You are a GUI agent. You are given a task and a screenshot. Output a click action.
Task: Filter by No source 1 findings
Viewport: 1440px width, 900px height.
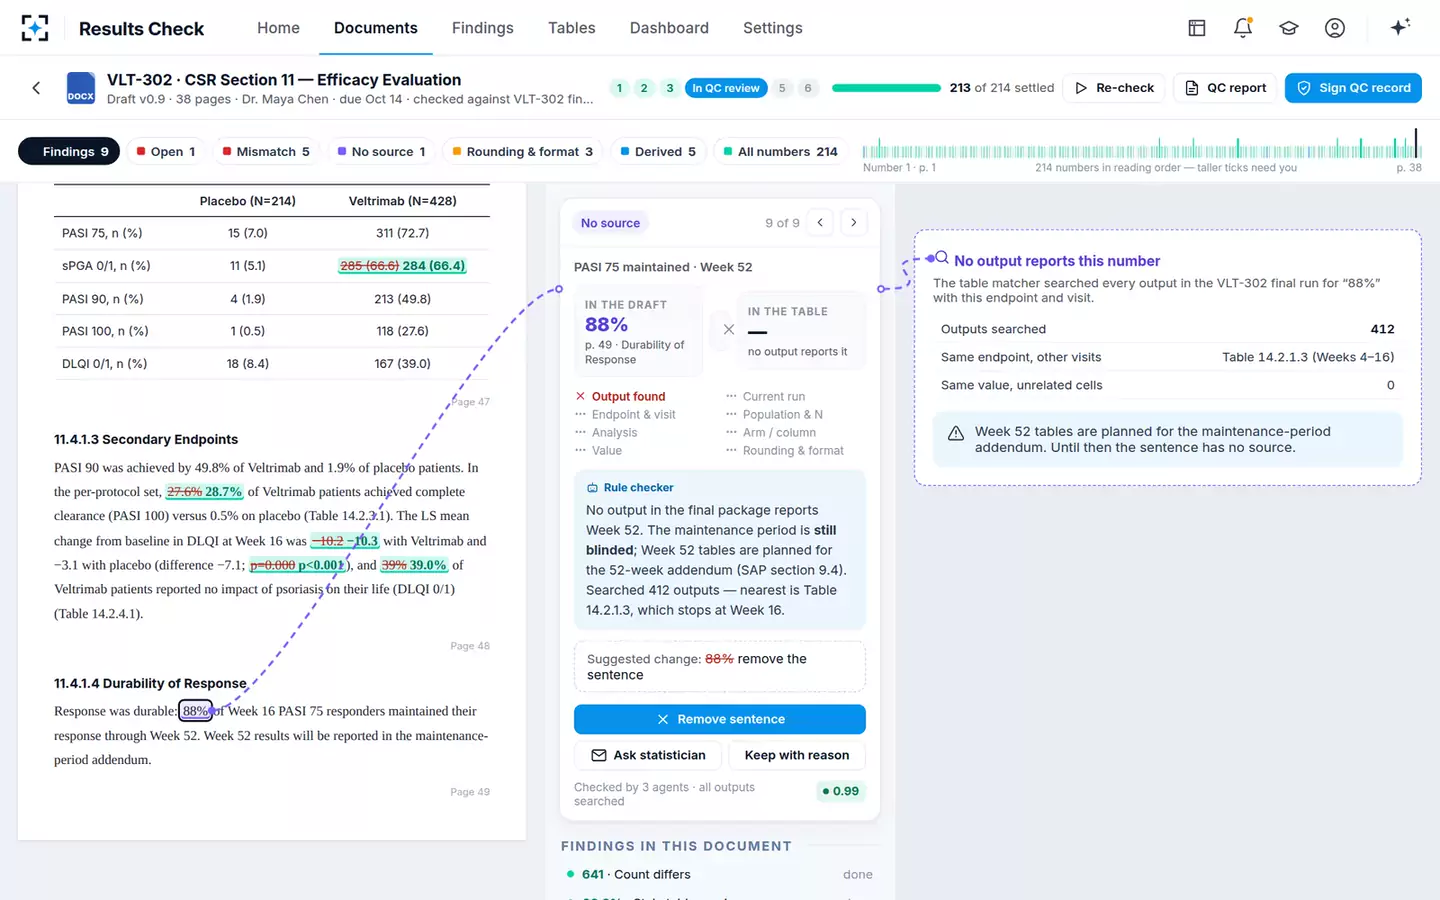coord(381,151)
